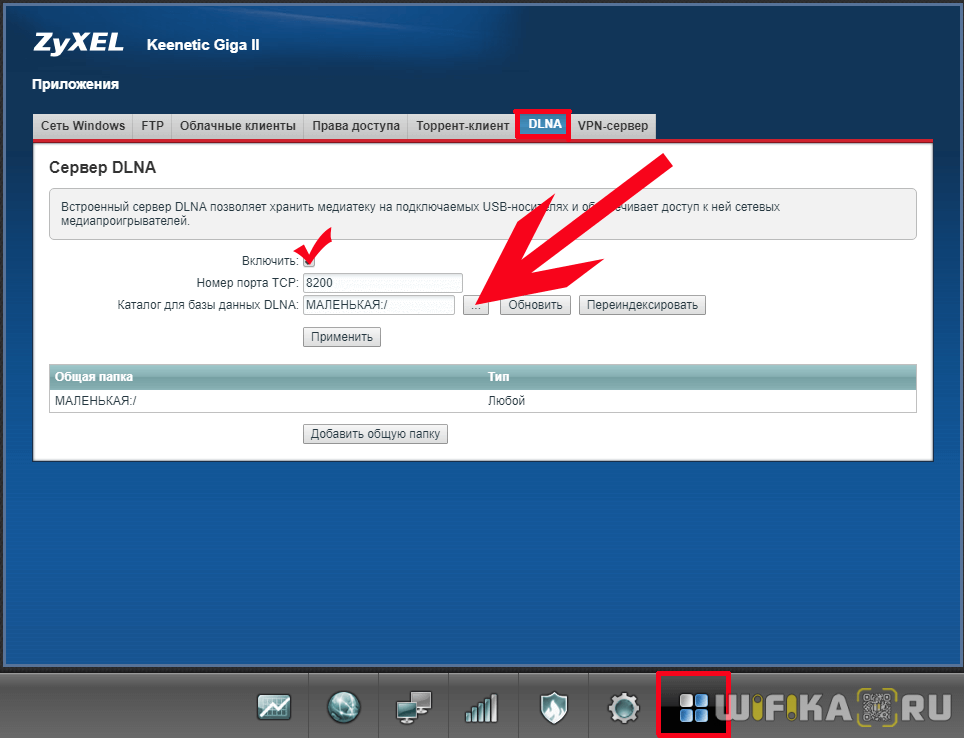Click the Обновить button
This screenshot has height=738, width=964.
coord(535,305)
